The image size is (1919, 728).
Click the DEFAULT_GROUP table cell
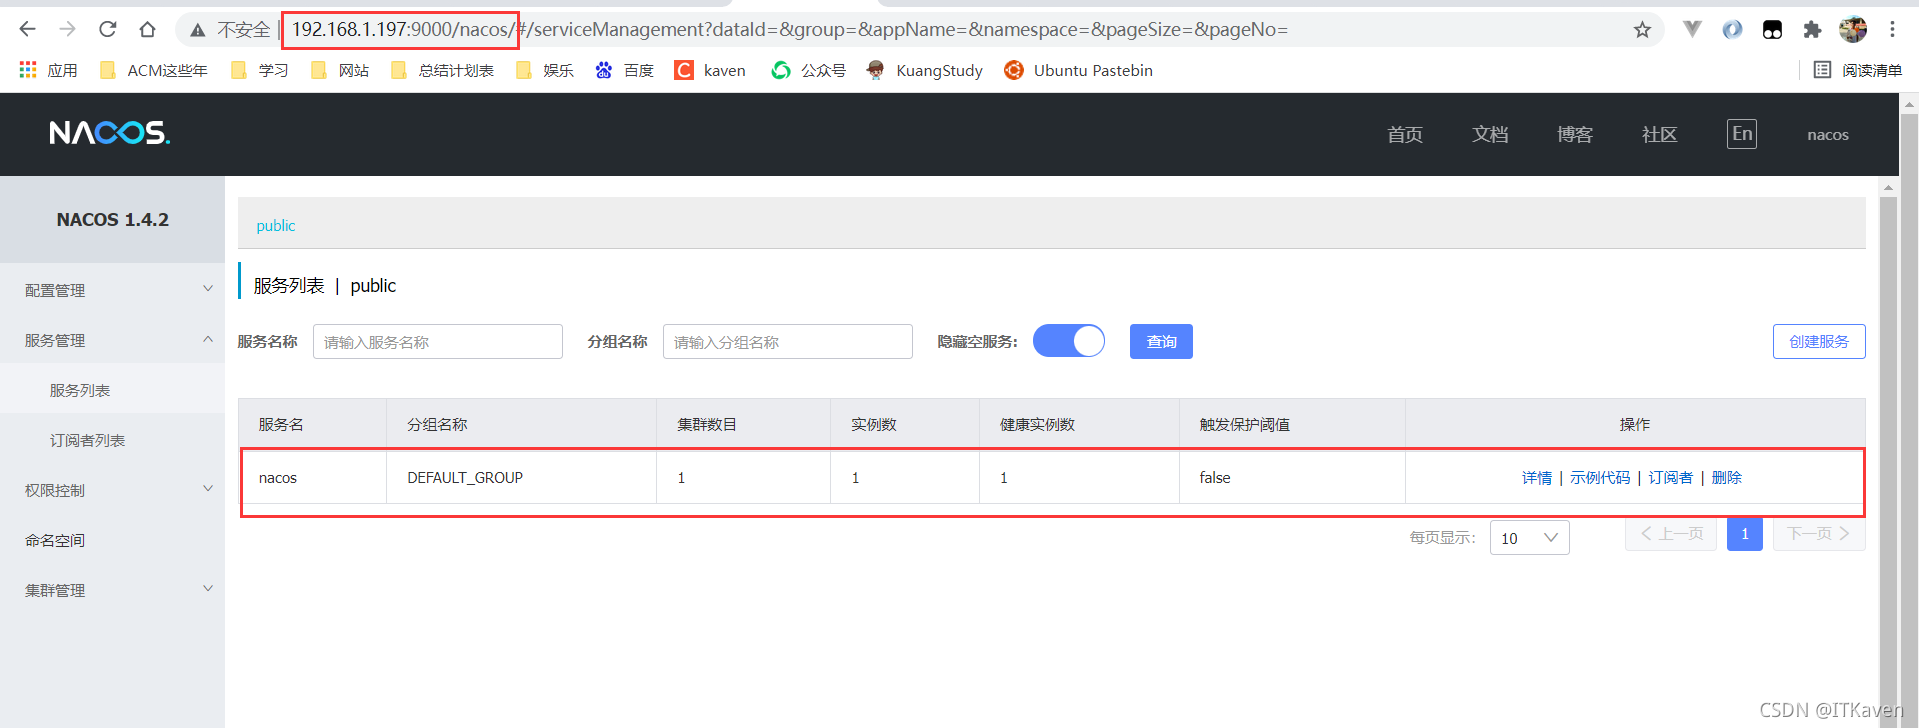tap(521, 478)
